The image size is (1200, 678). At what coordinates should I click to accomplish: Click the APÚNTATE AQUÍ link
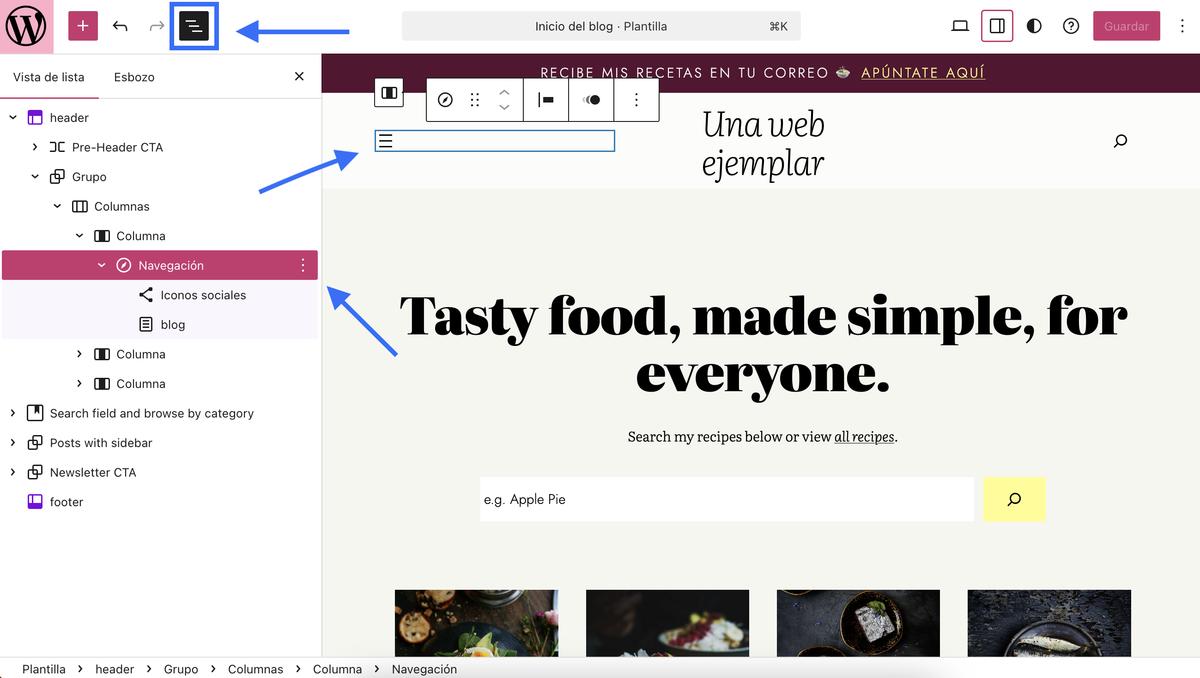coord(922,73)
